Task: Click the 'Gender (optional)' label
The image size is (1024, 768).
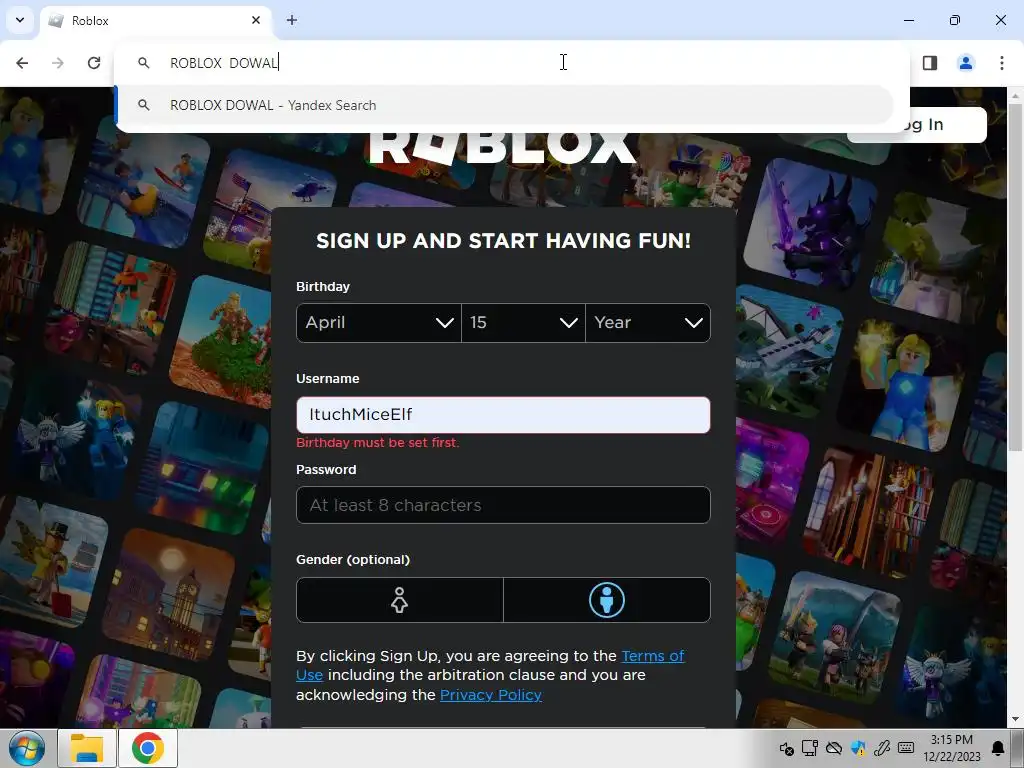Action: pos(353,560)
